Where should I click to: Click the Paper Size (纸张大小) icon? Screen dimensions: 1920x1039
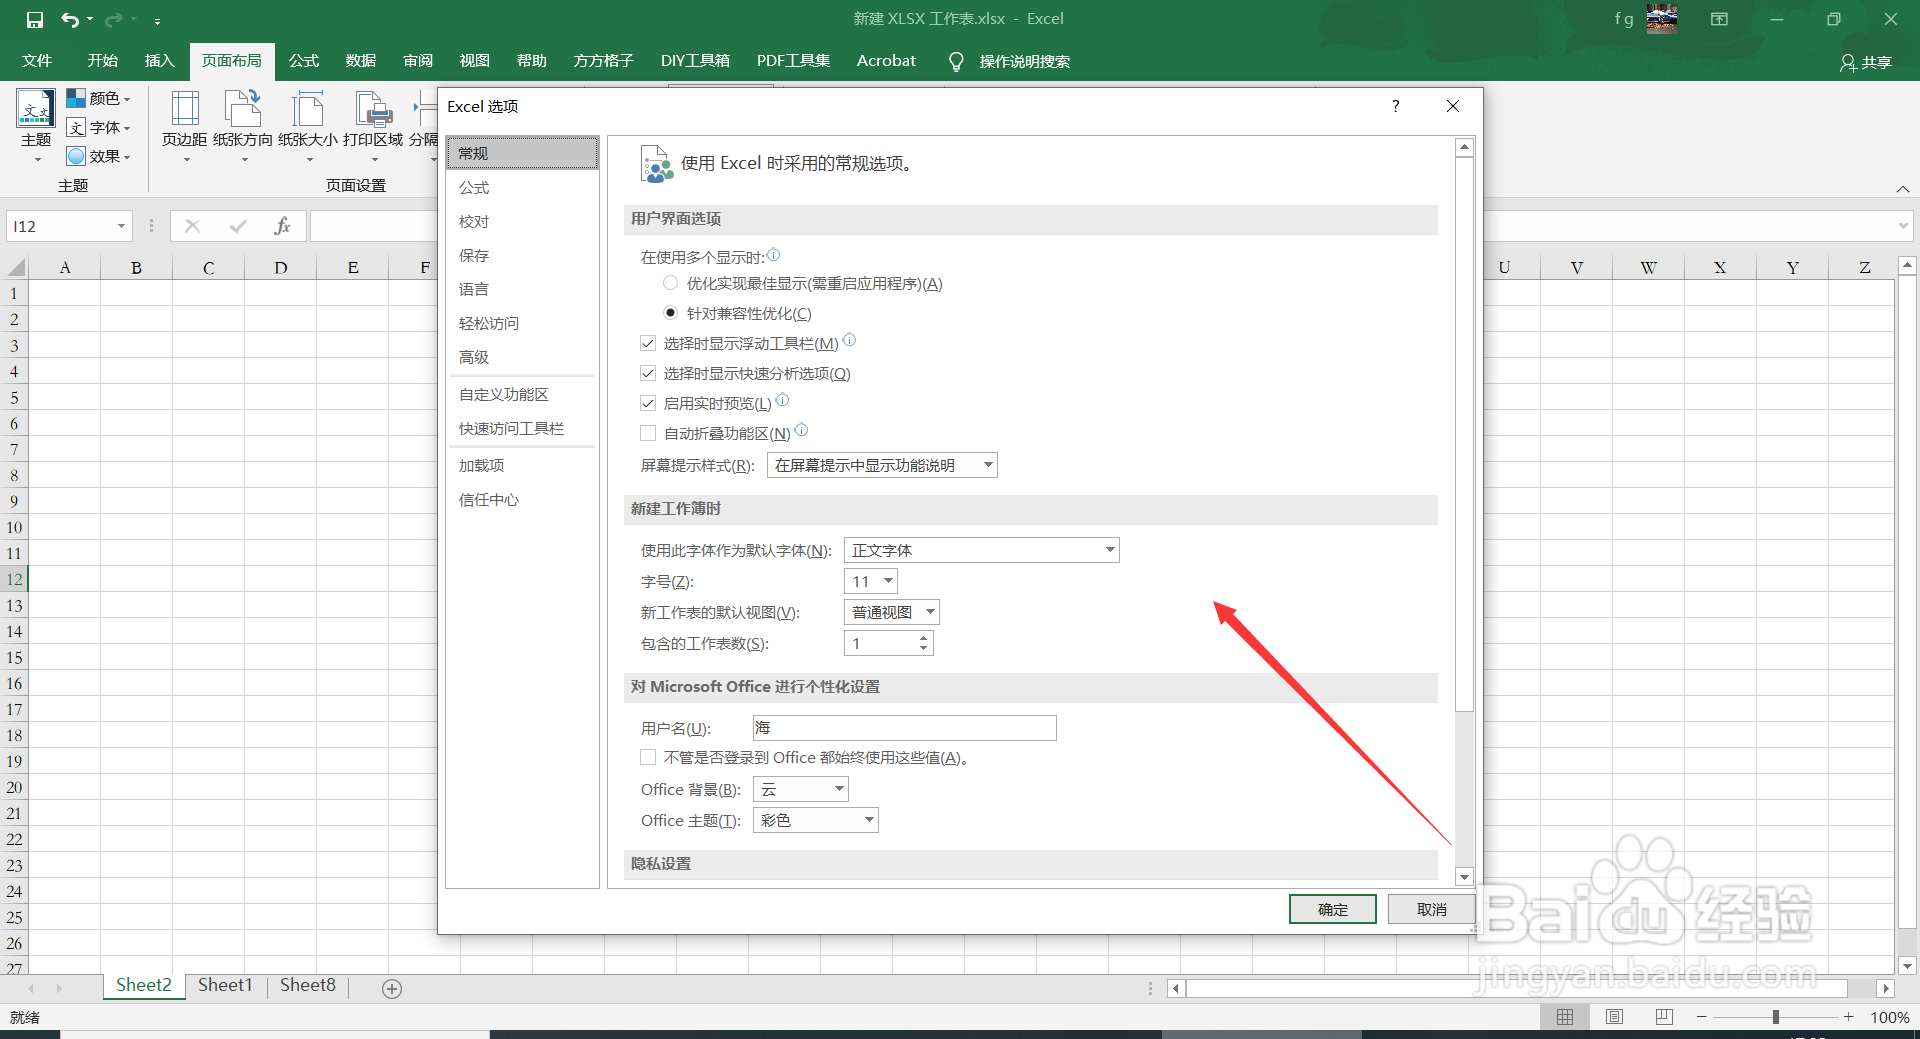(x=308, y=108)
